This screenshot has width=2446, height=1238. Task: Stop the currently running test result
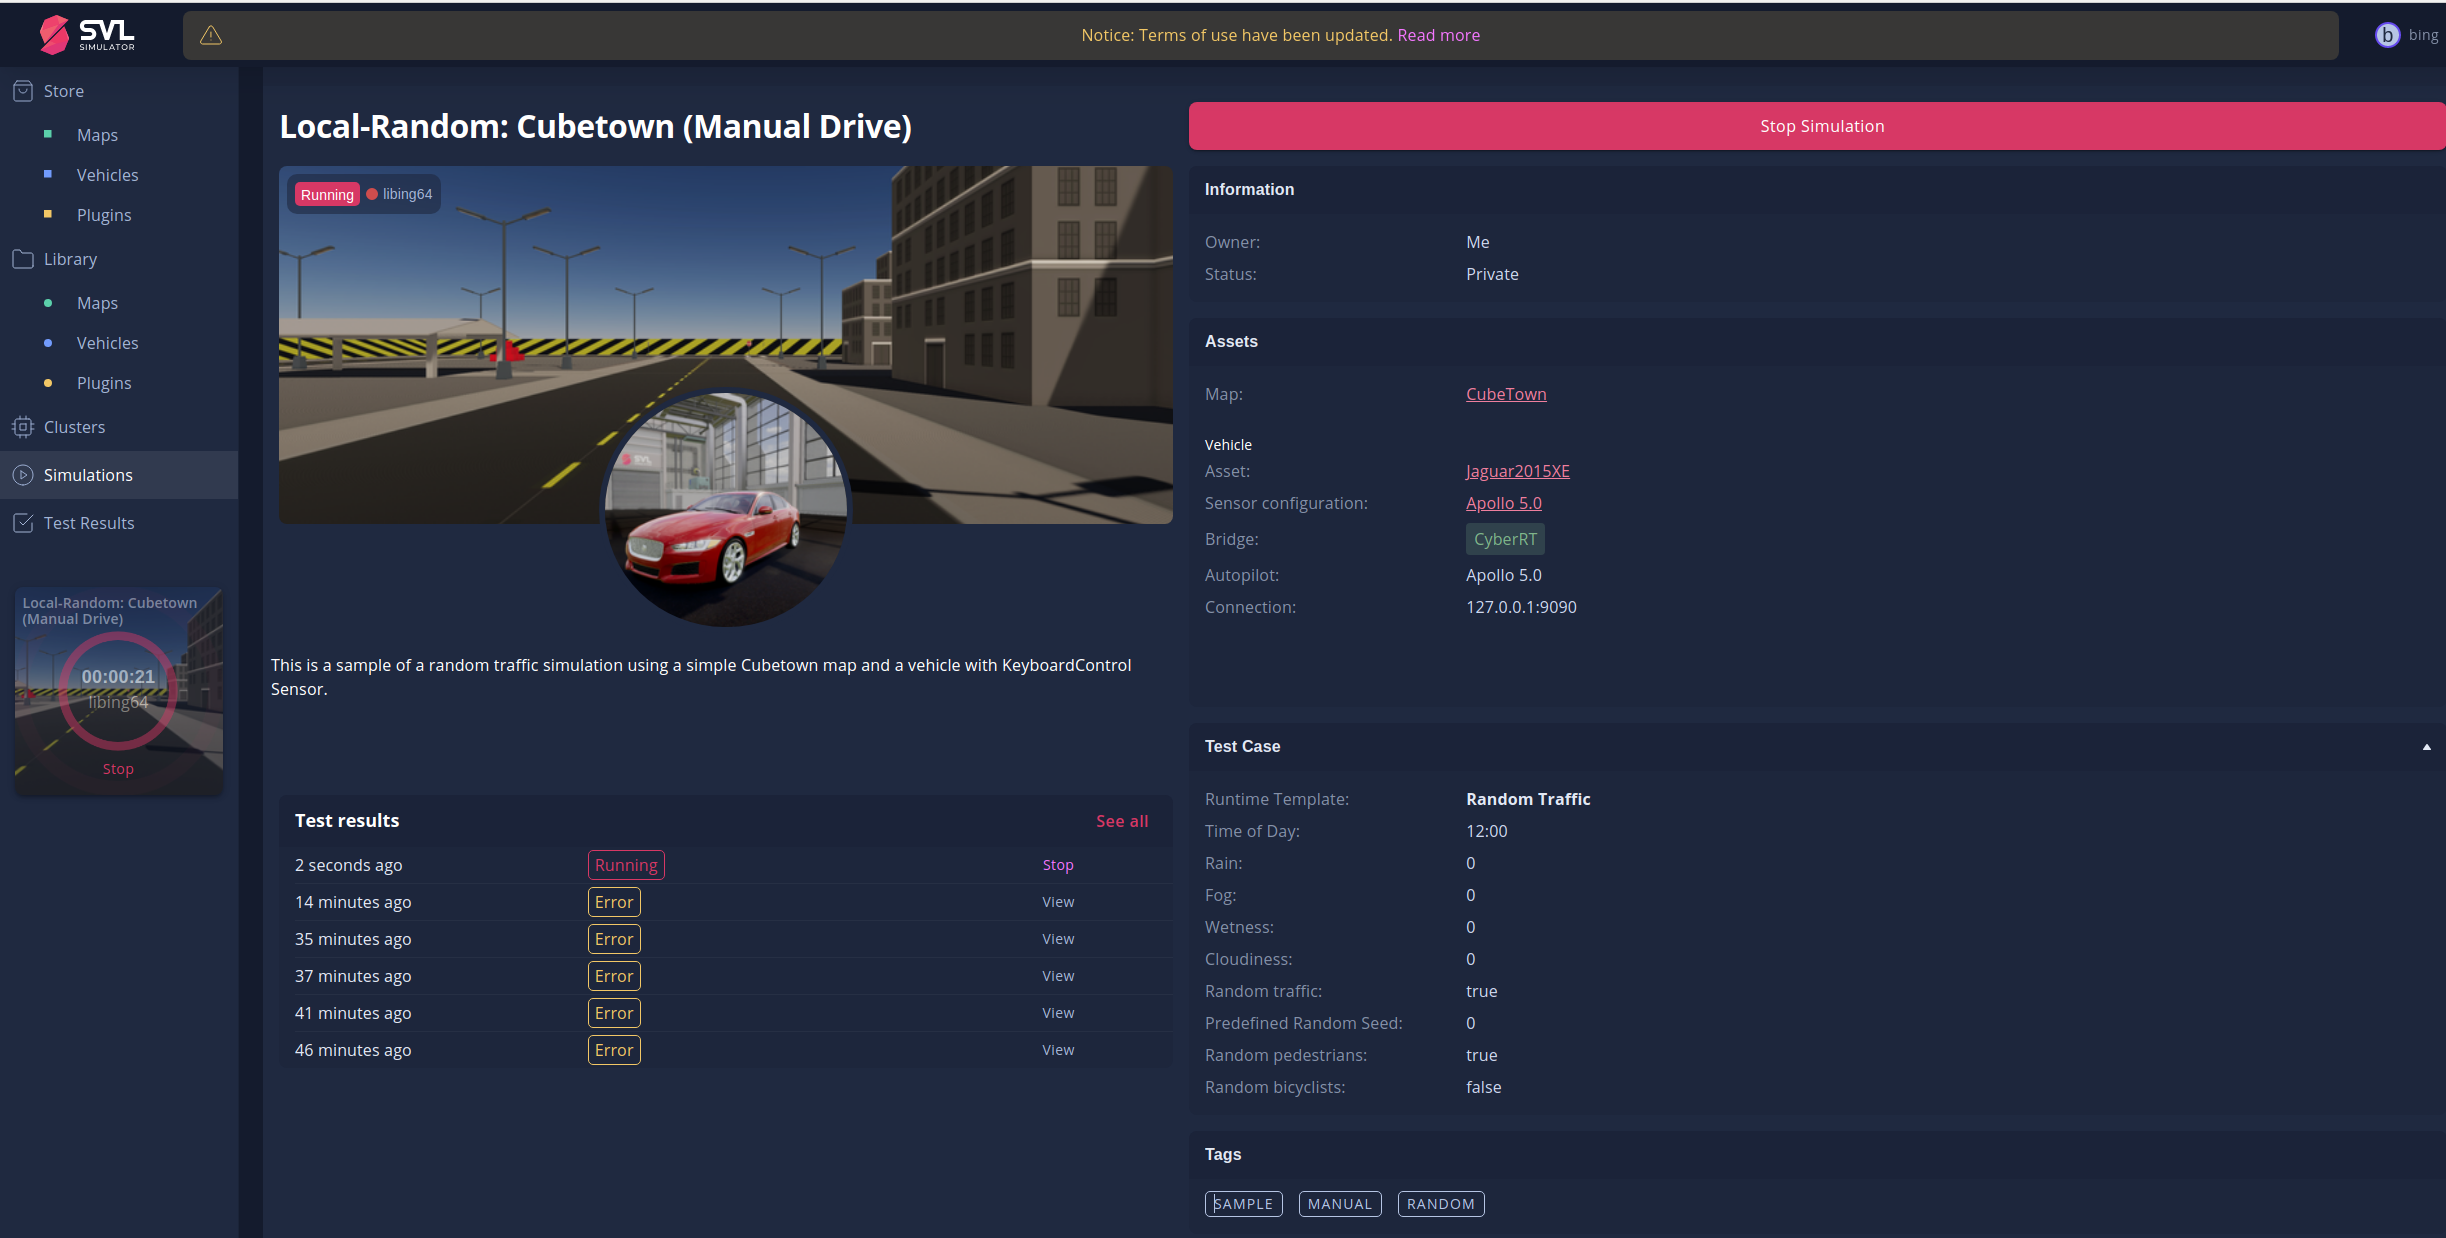tap(1057, 865)
